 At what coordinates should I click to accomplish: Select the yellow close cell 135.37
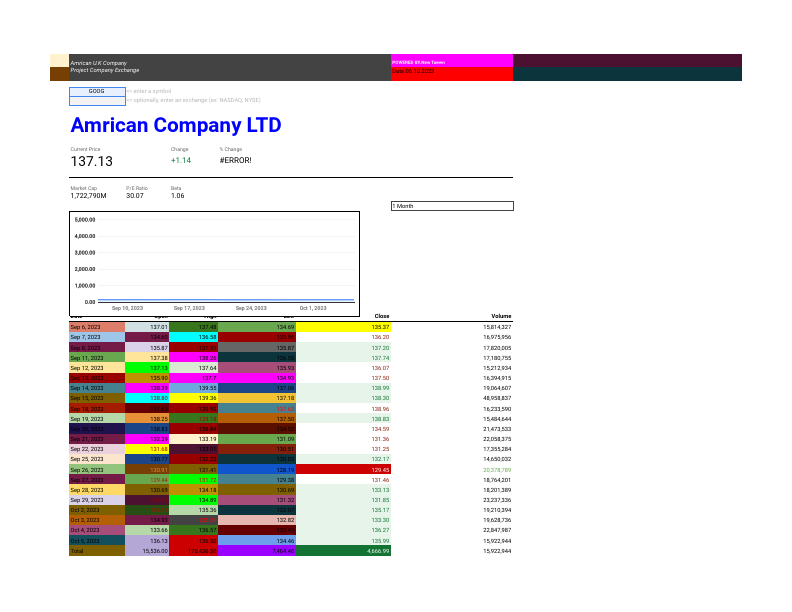tap(343, 327)
